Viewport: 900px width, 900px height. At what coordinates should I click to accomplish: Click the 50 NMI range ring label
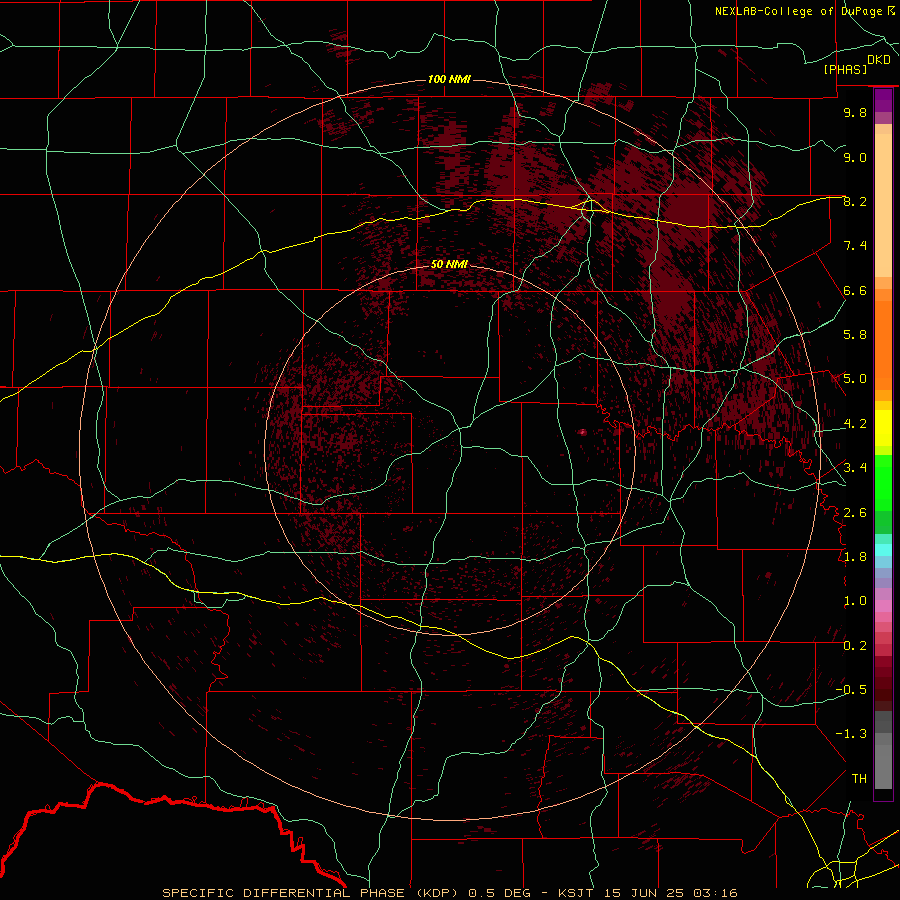(449, 264)
